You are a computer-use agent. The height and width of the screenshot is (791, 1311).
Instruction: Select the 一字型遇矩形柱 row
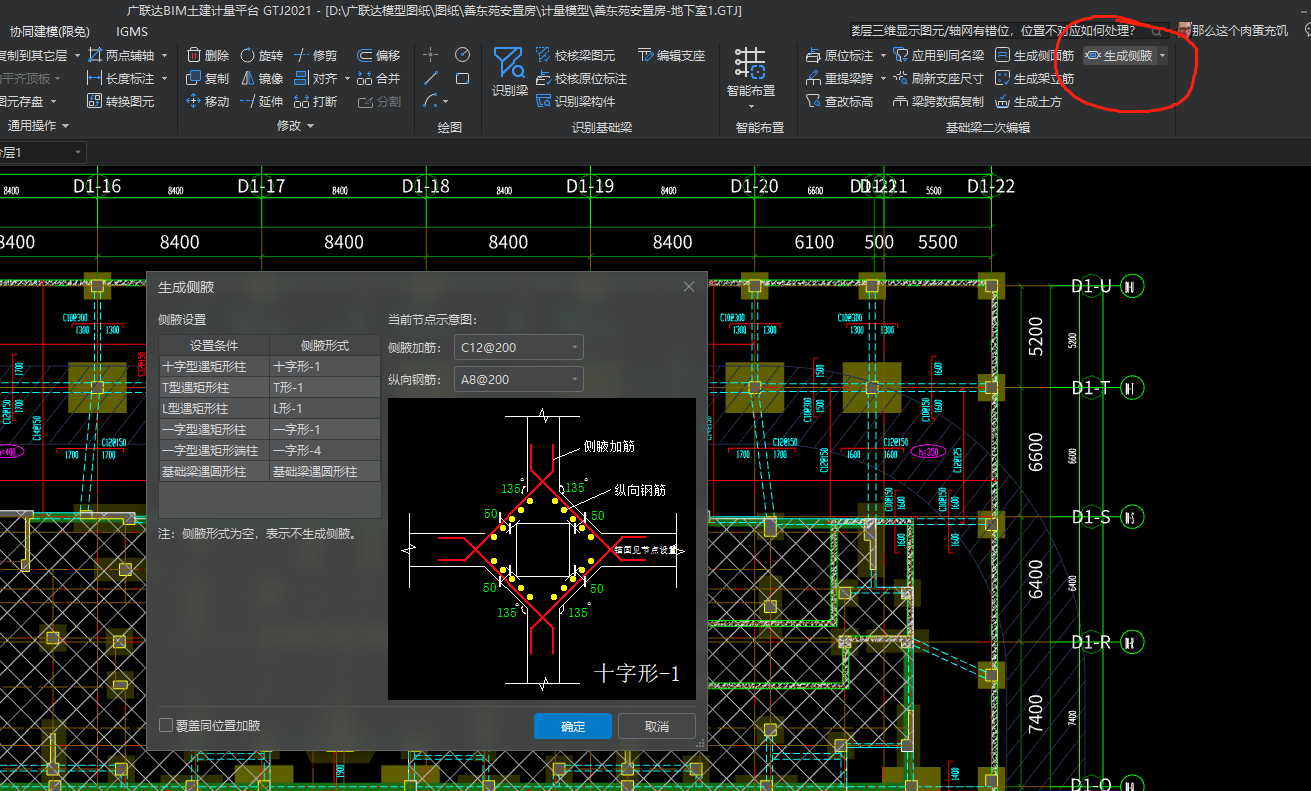pyautogui.click(x=269, y=430)
